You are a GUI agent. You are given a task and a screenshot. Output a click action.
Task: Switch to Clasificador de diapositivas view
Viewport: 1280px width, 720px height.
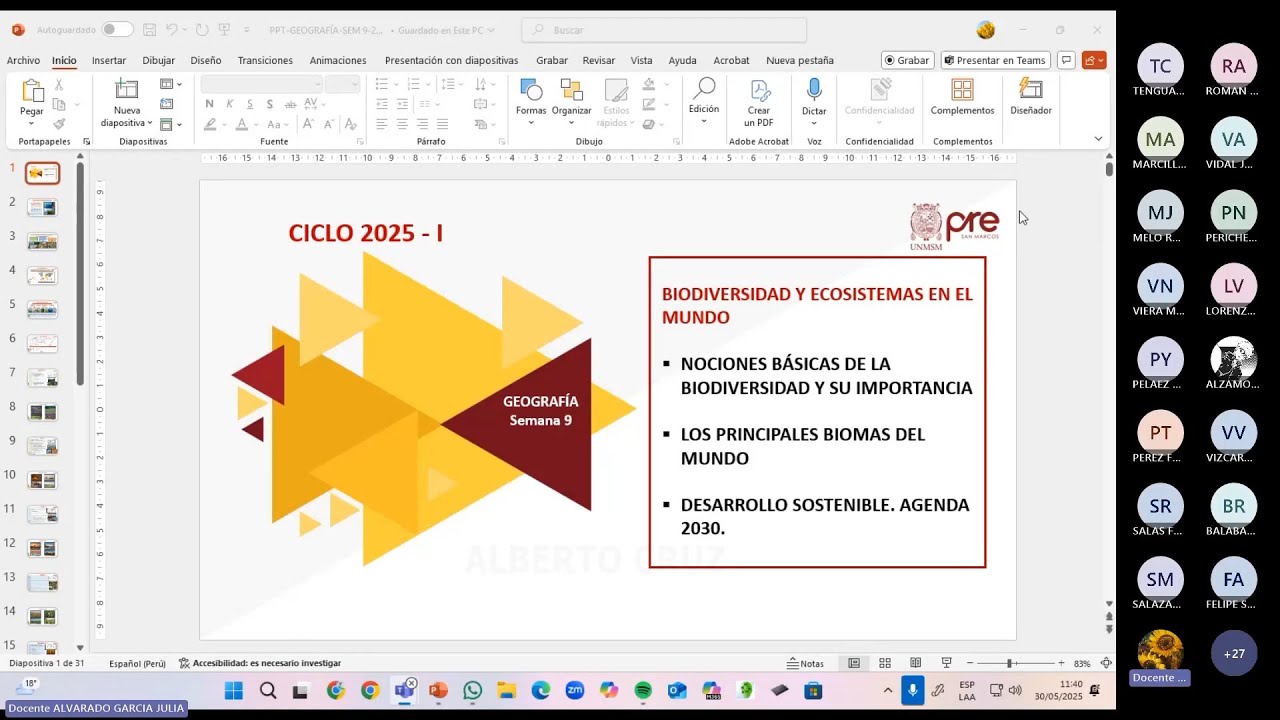point(885,663)
